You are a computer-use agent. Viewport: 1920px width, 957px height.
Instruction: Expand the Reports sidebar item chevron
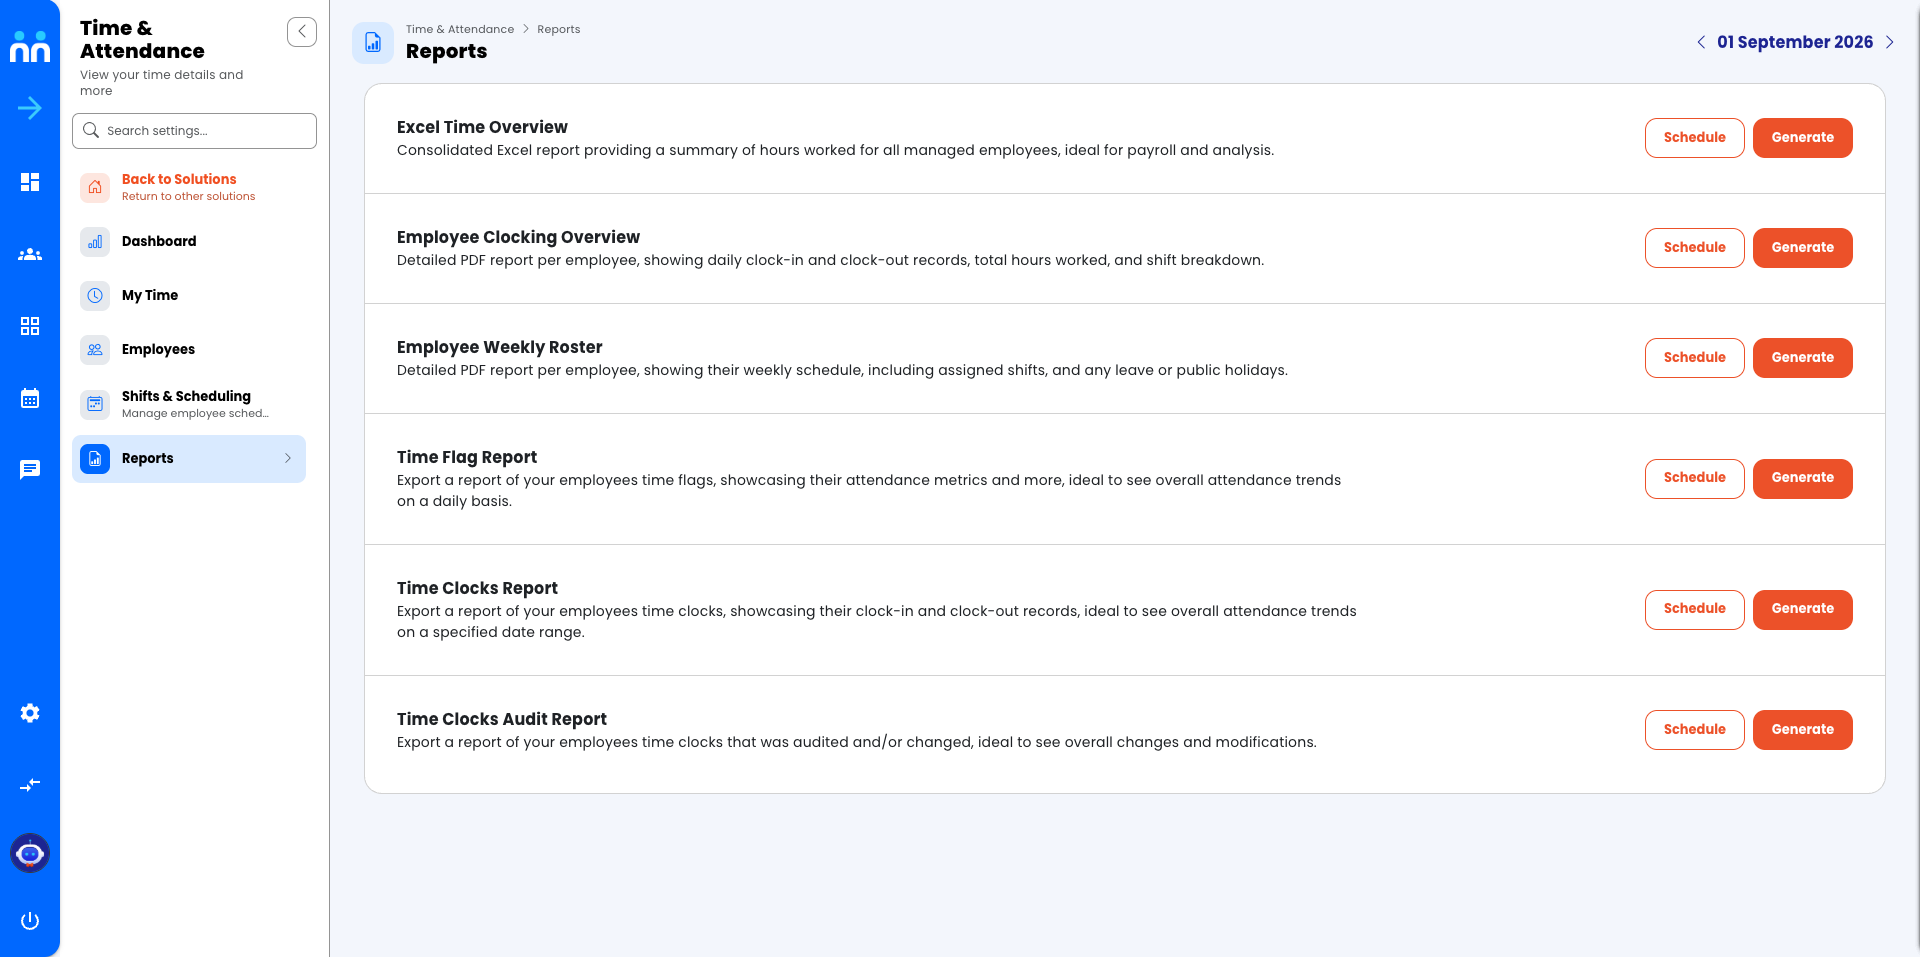click(288, 458)
